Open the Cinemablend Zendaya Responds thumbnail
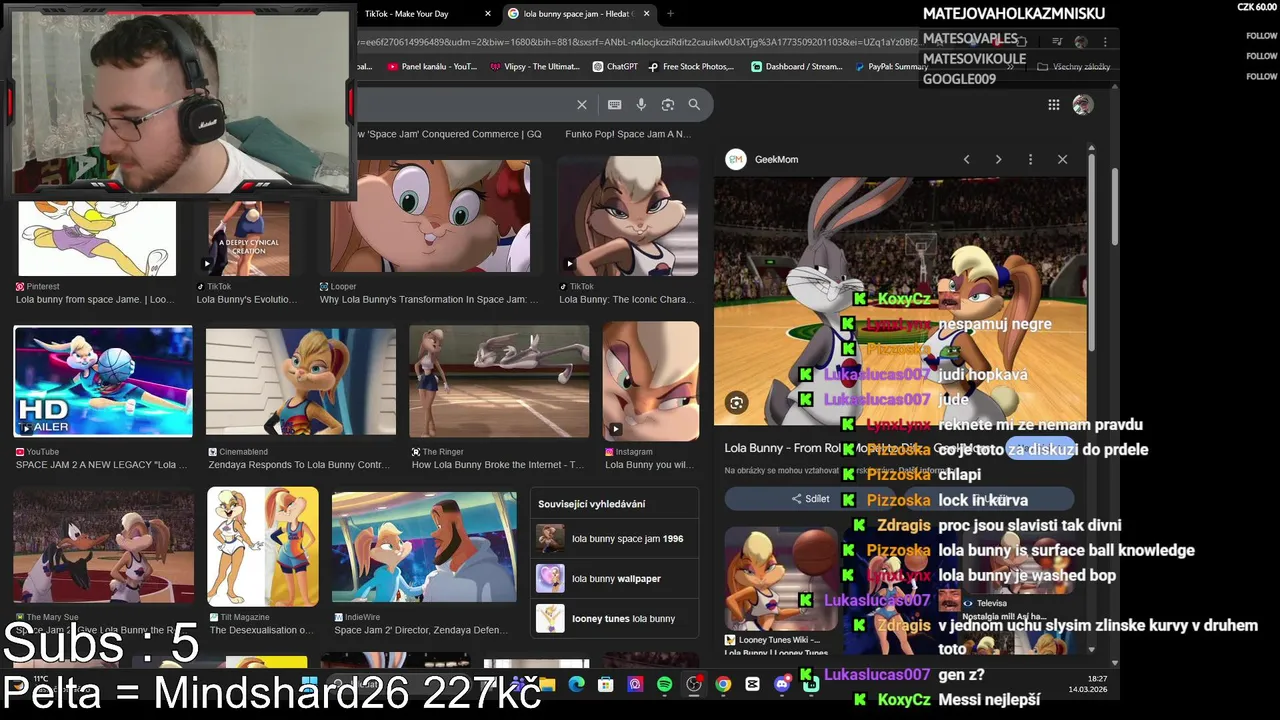This screenshot has height=720, width=1280. point(301,381)
